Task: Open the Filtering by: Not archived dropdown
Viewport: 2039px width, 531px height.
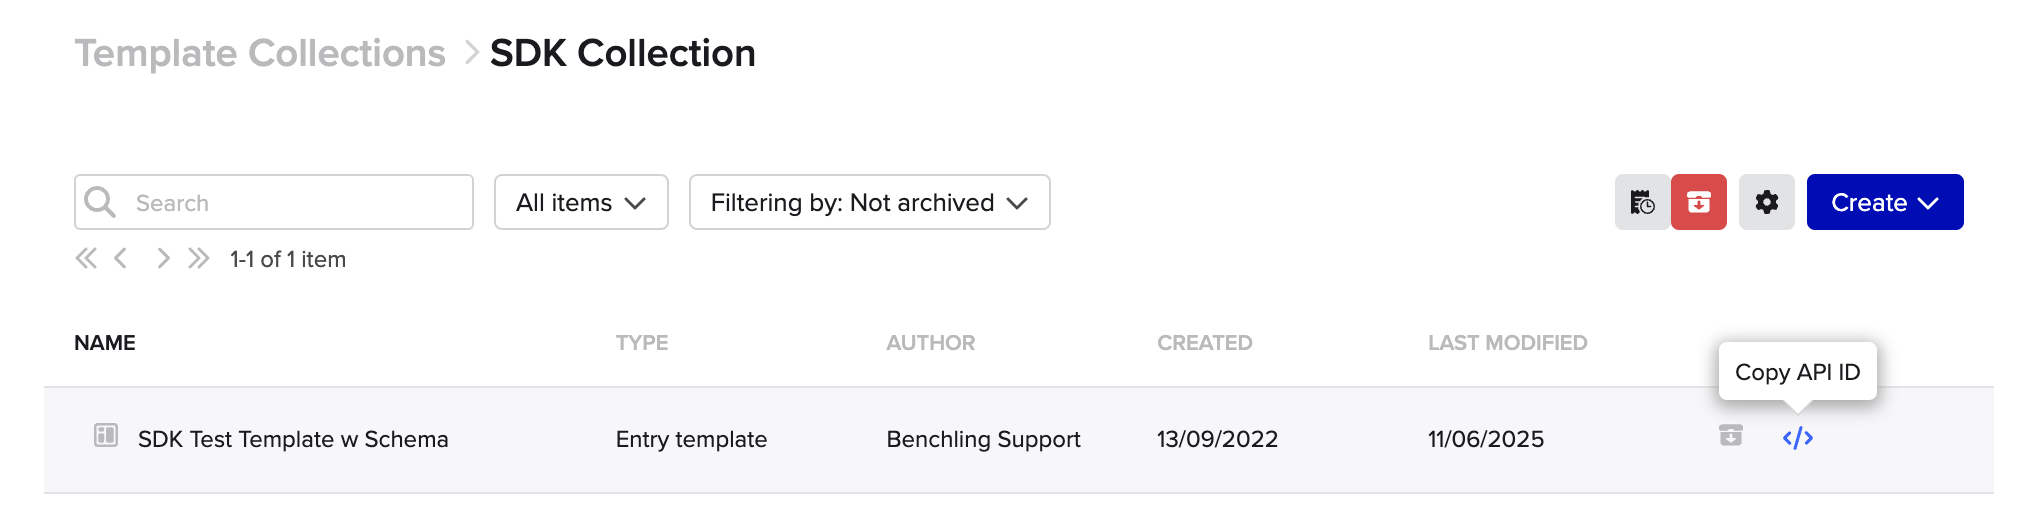Action: pos(870,202)
